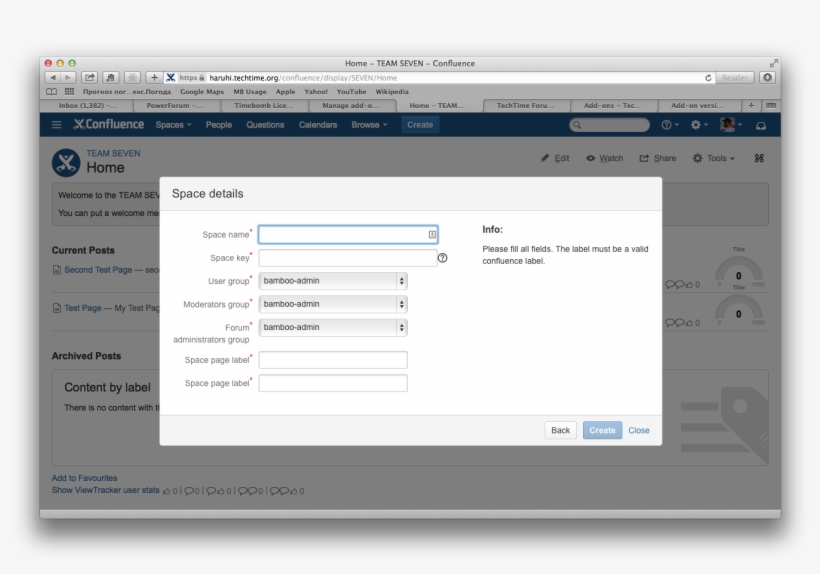Focus the Space name input field
The height and width of the screenshot is (574, 820).
pyautogui.click(x=348, y=235)
